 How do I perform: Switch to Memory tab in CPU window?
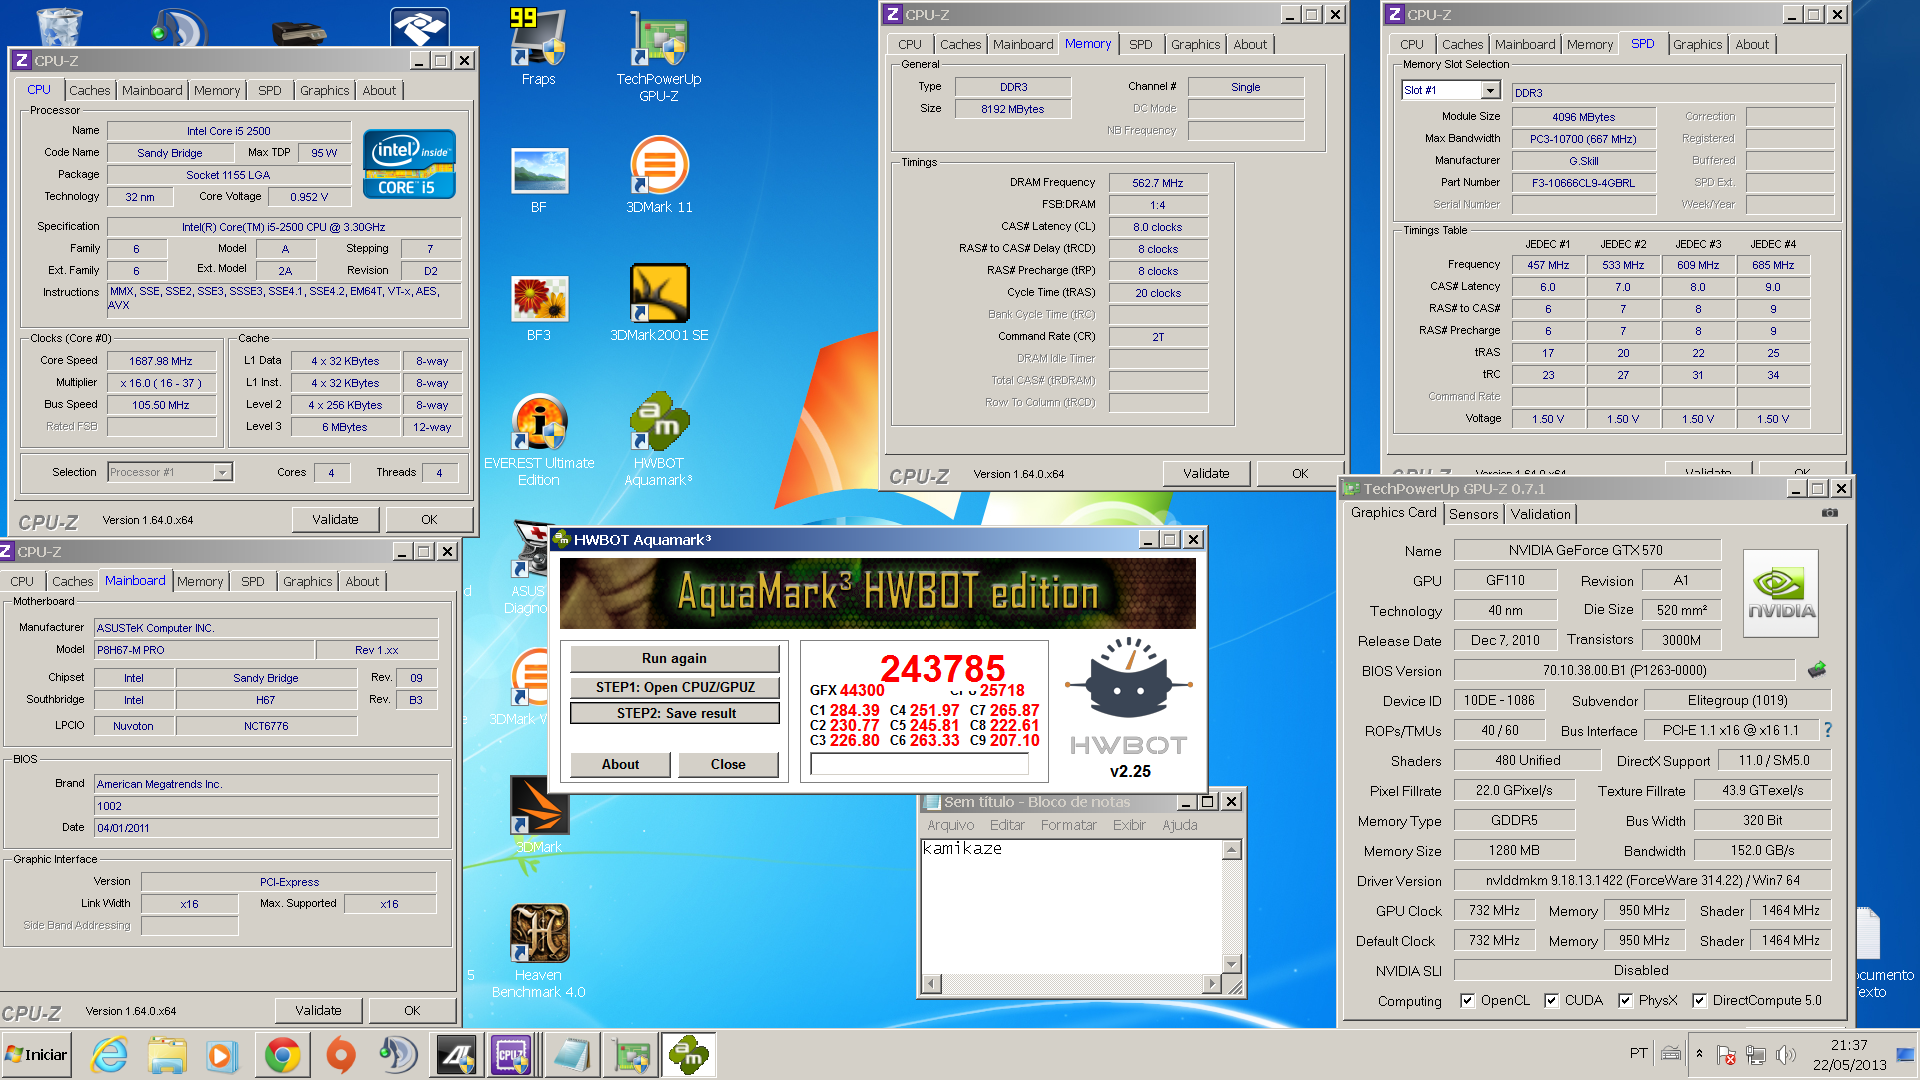216,90
